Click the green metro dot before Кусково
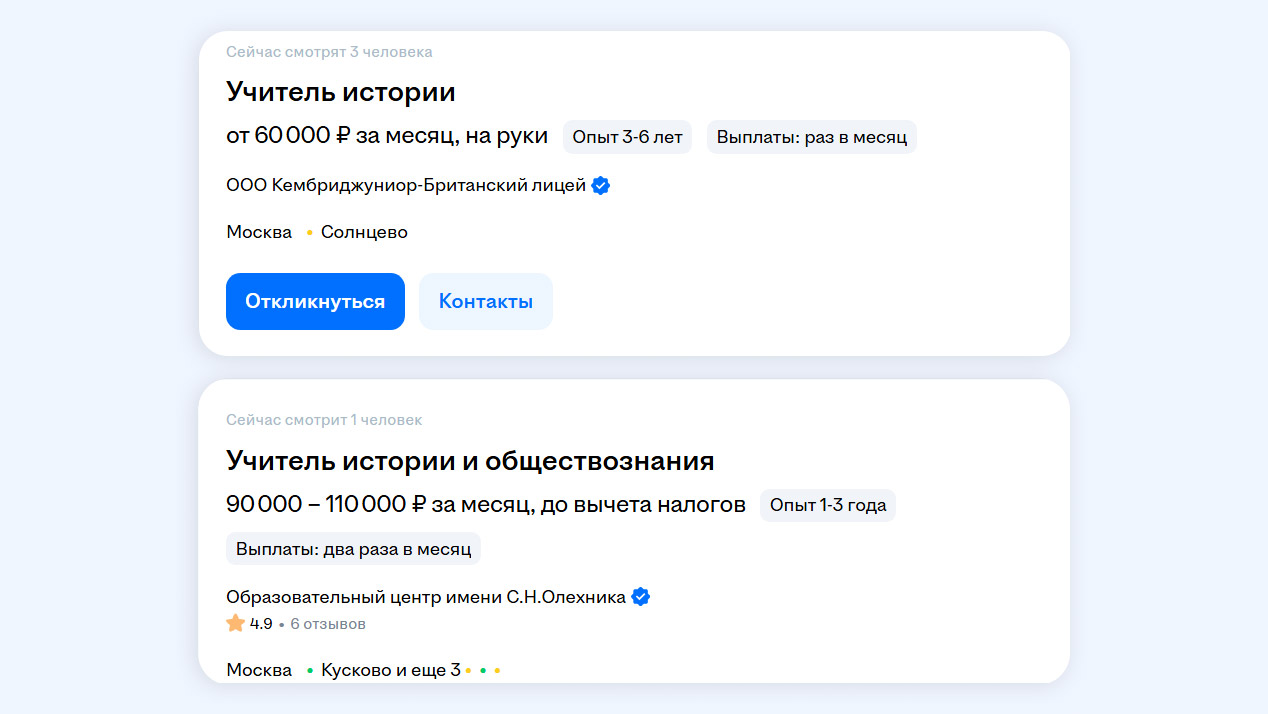This screenshot has width=1268, height=714. coord(310,670)
